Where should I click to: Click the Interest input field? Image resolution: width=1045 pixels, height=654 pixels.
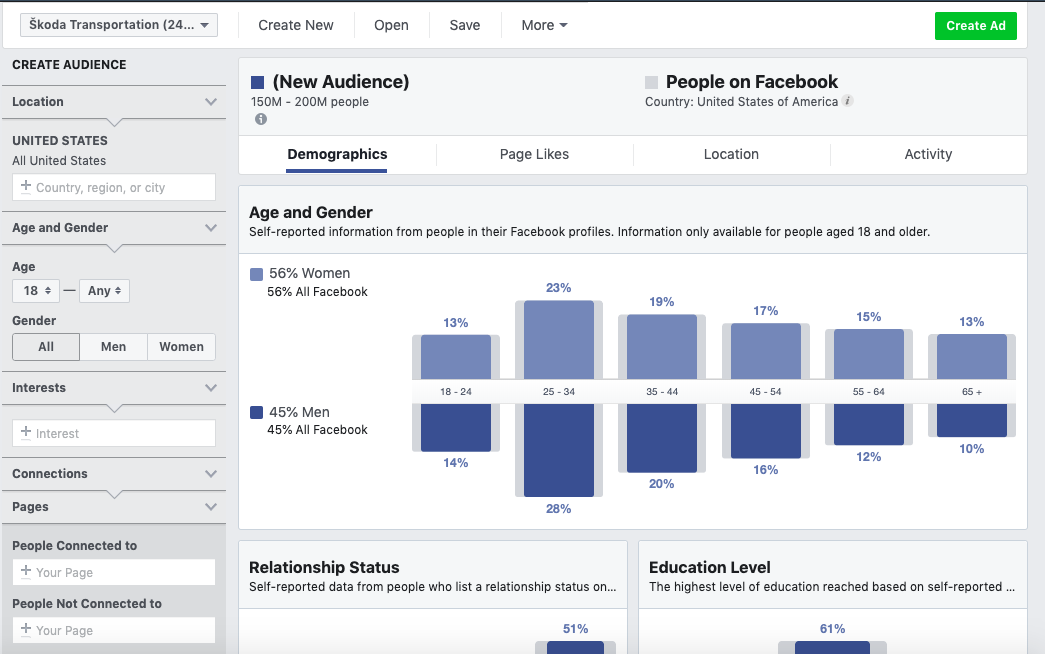click(114, 433)
